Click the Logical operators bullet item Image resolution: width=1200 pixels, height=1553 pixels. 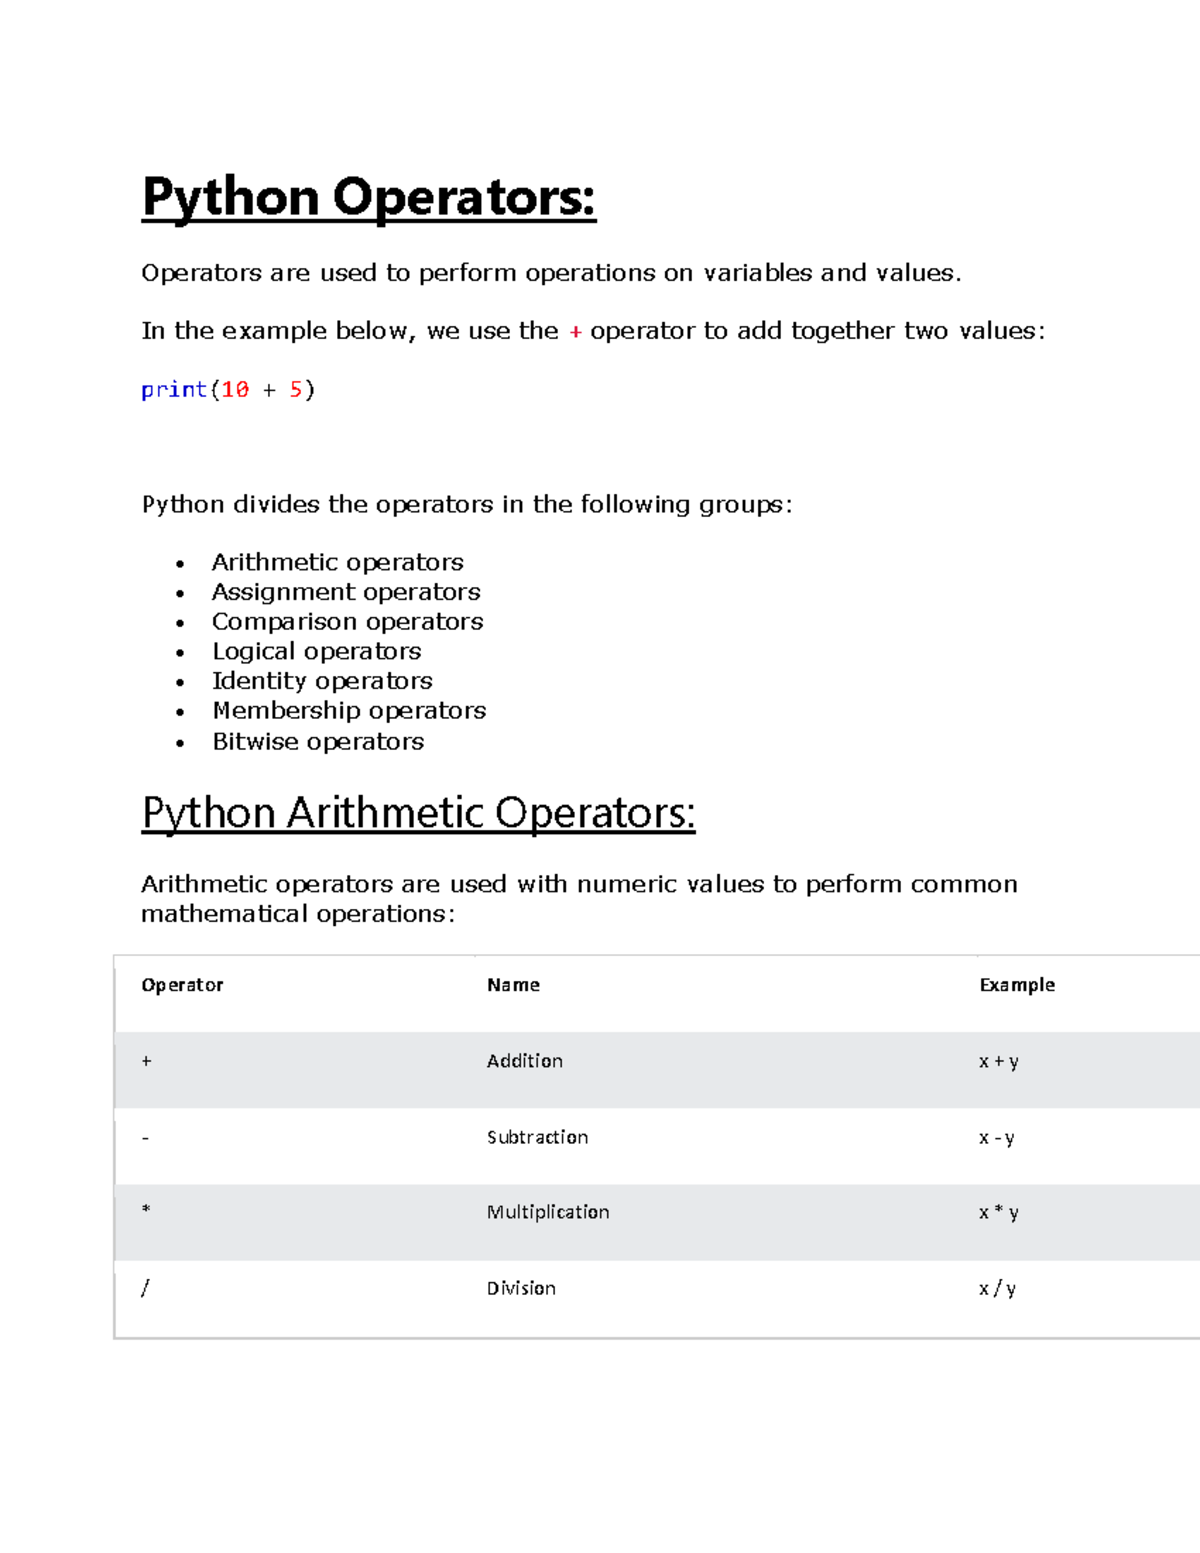(x=316, y=651)
